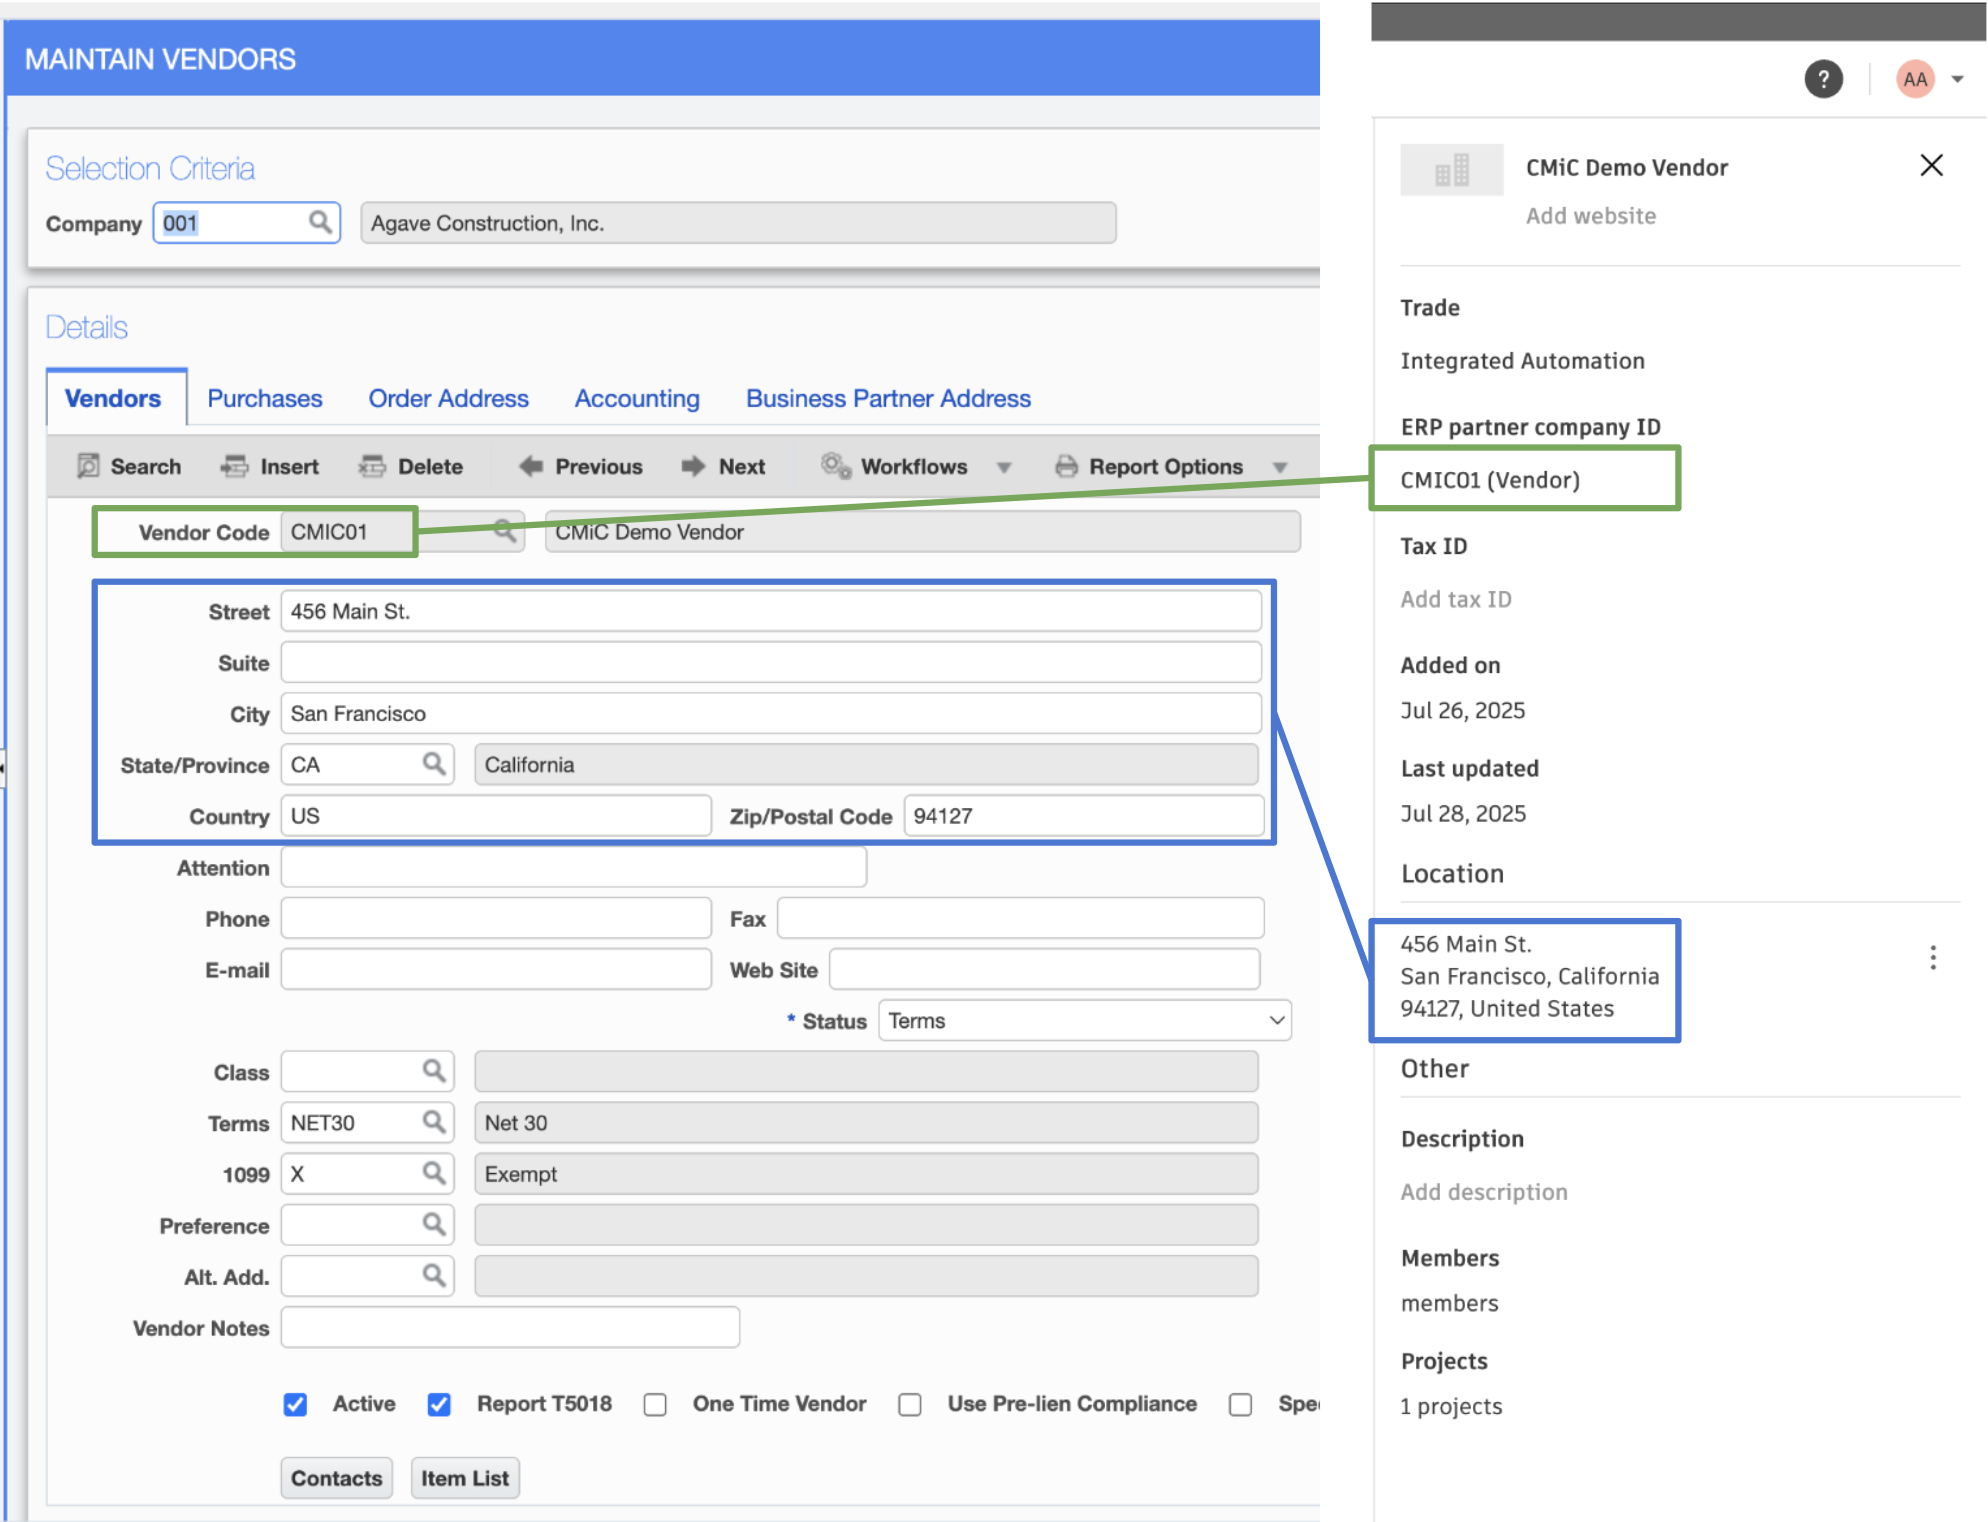Check the Use Pre-lien Compliance checkbox
Viewport: 1988px width, 1522px height.
click(x=909, y=1404)
